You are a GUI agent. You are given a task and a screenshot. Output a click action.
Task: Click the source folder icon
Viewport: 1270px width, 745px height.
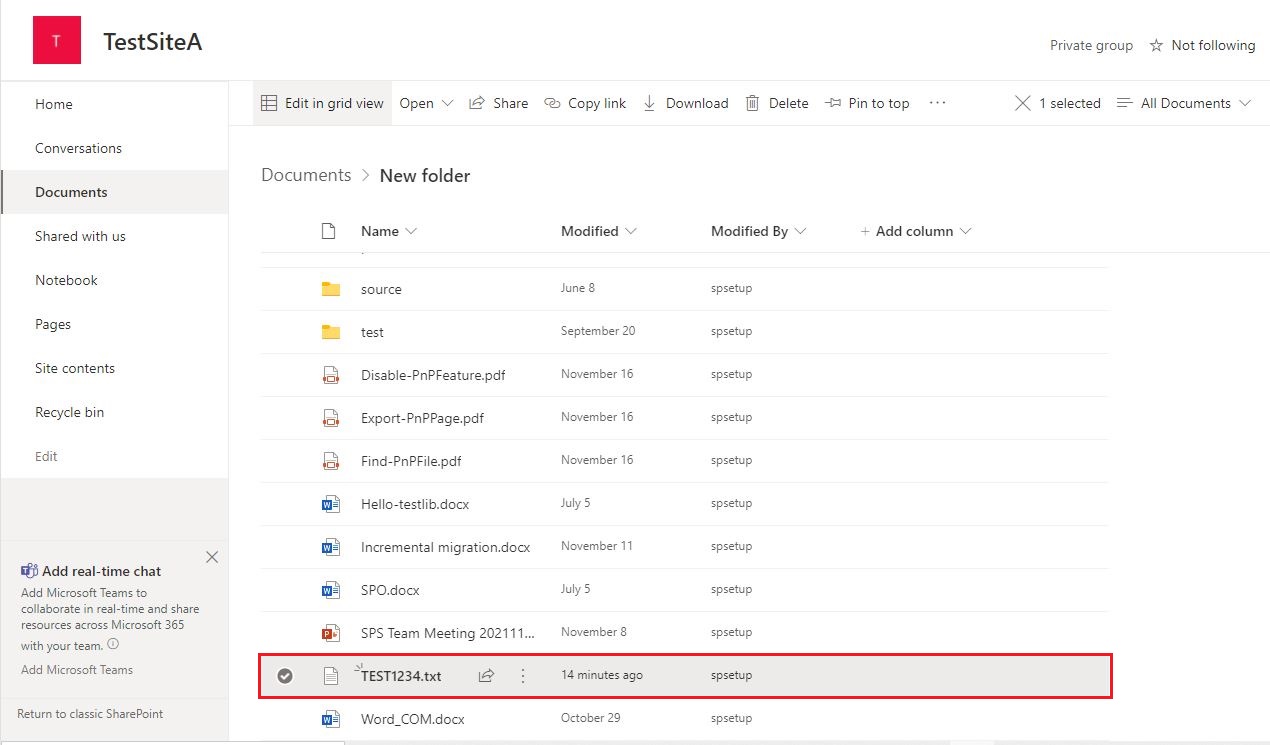tap(331, 289)
